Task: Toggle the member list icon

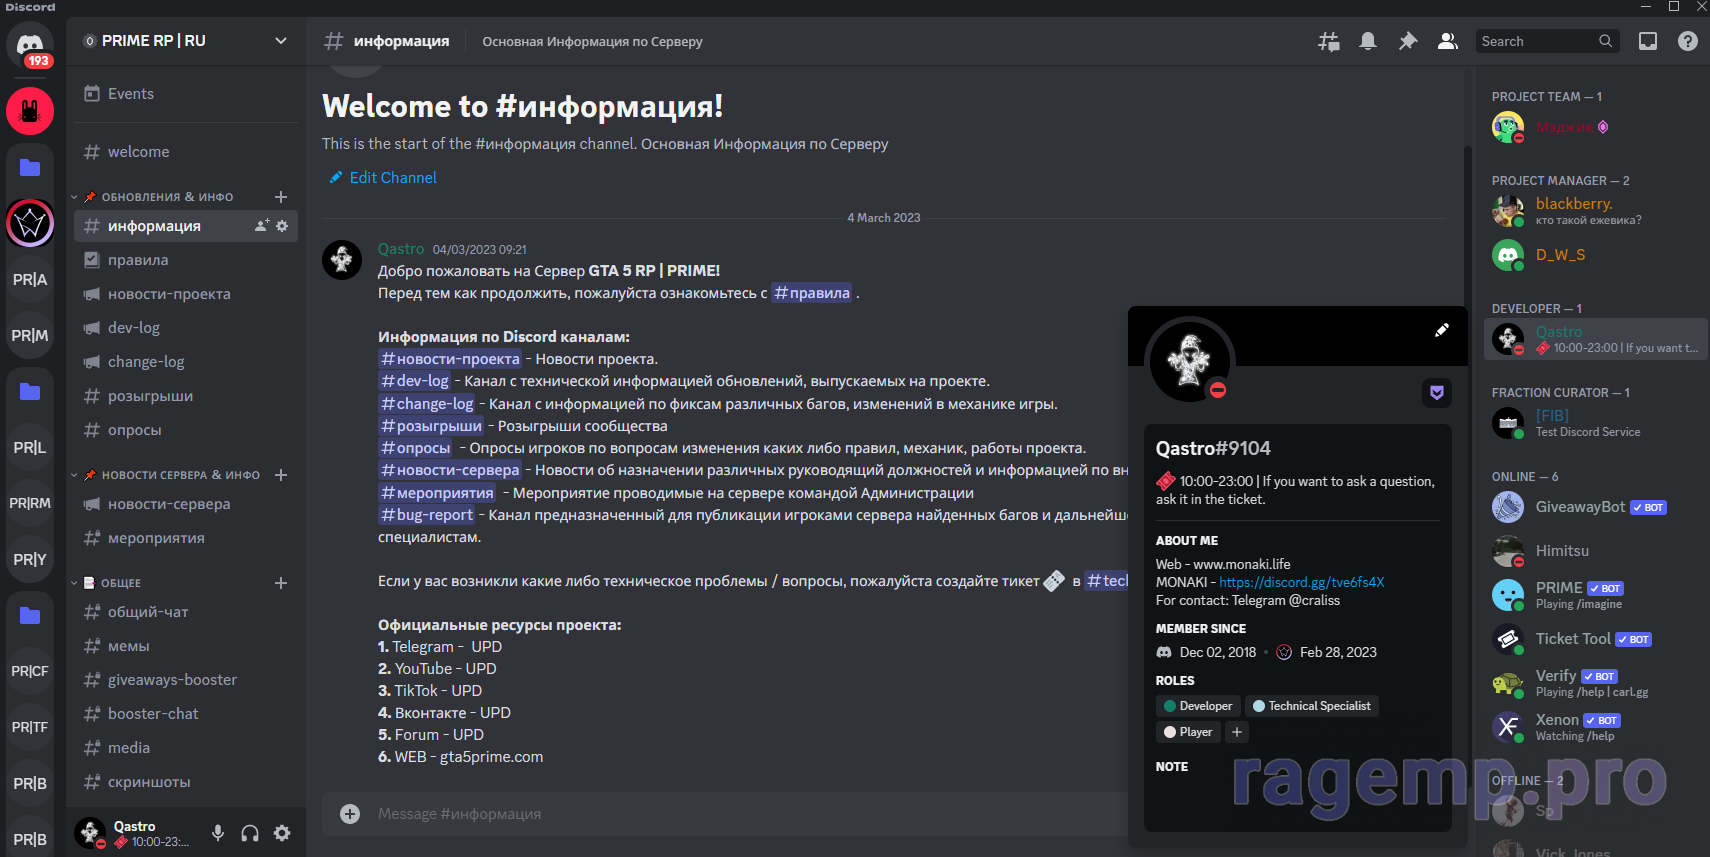Action: [1447, 41]
